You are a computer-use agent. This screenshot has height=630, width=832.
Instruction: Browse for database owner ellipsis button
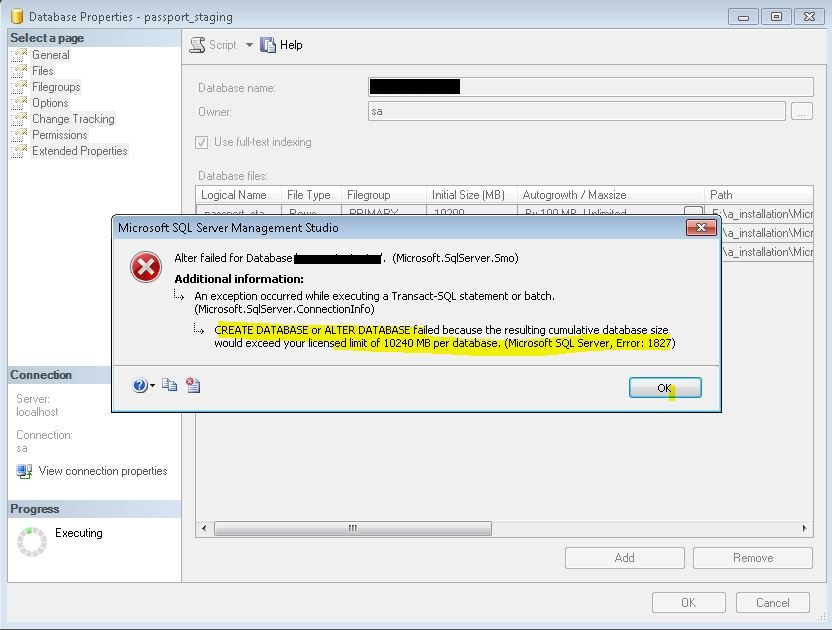(x=802, y=111)
